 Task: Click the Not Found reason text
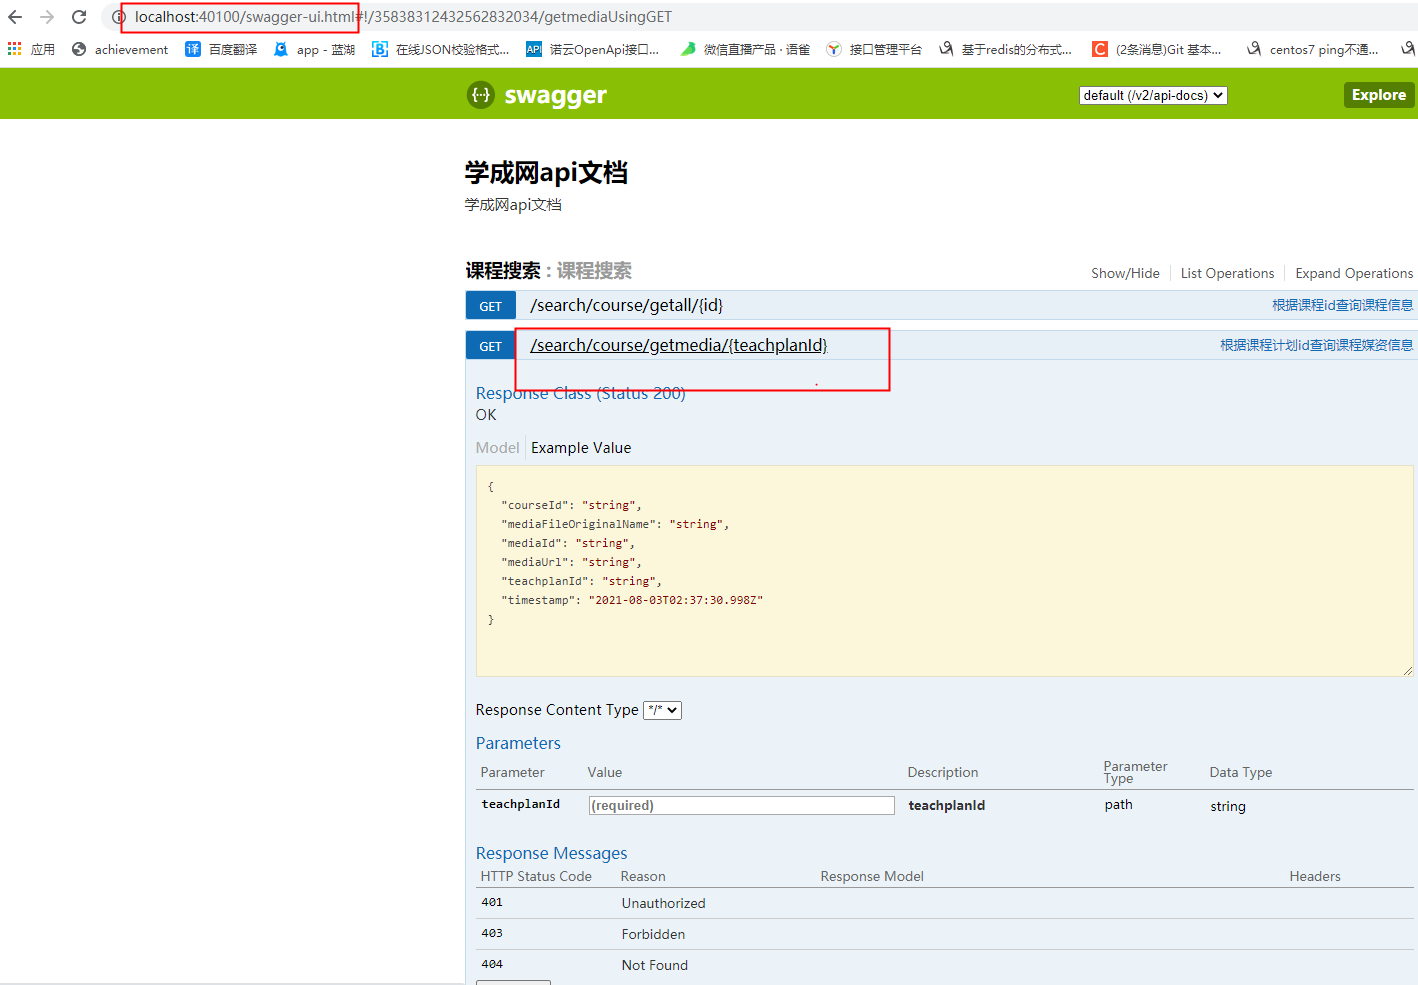pos(655,965)
